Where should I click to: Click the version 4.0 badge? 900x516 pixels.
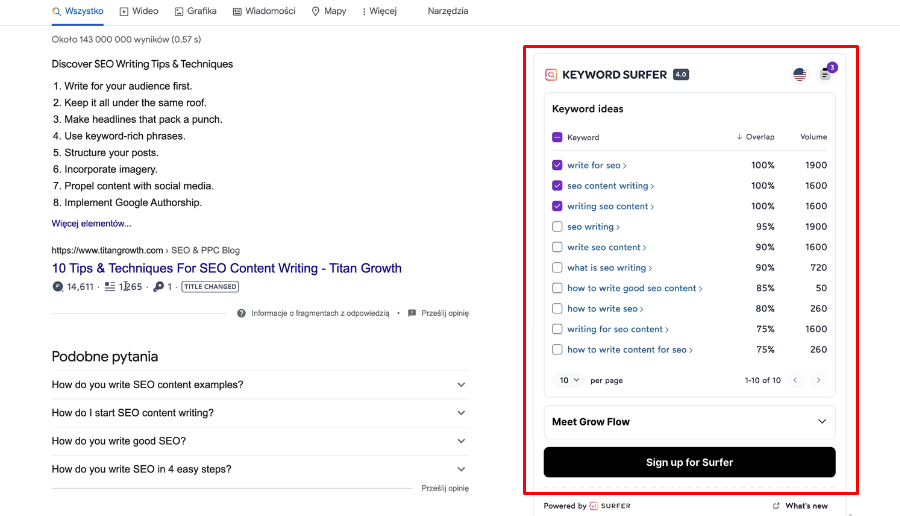(681, 75)
